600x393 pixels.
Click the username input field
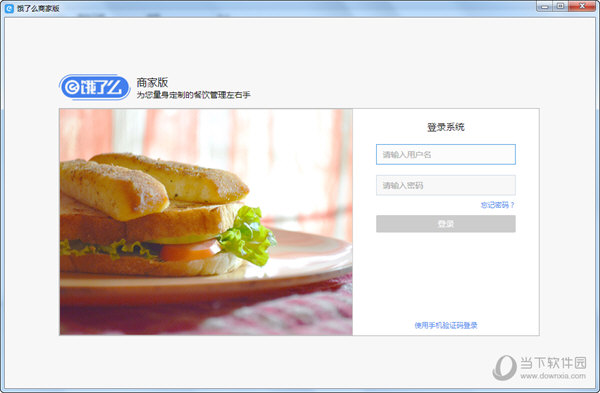(x=446, y=155)
